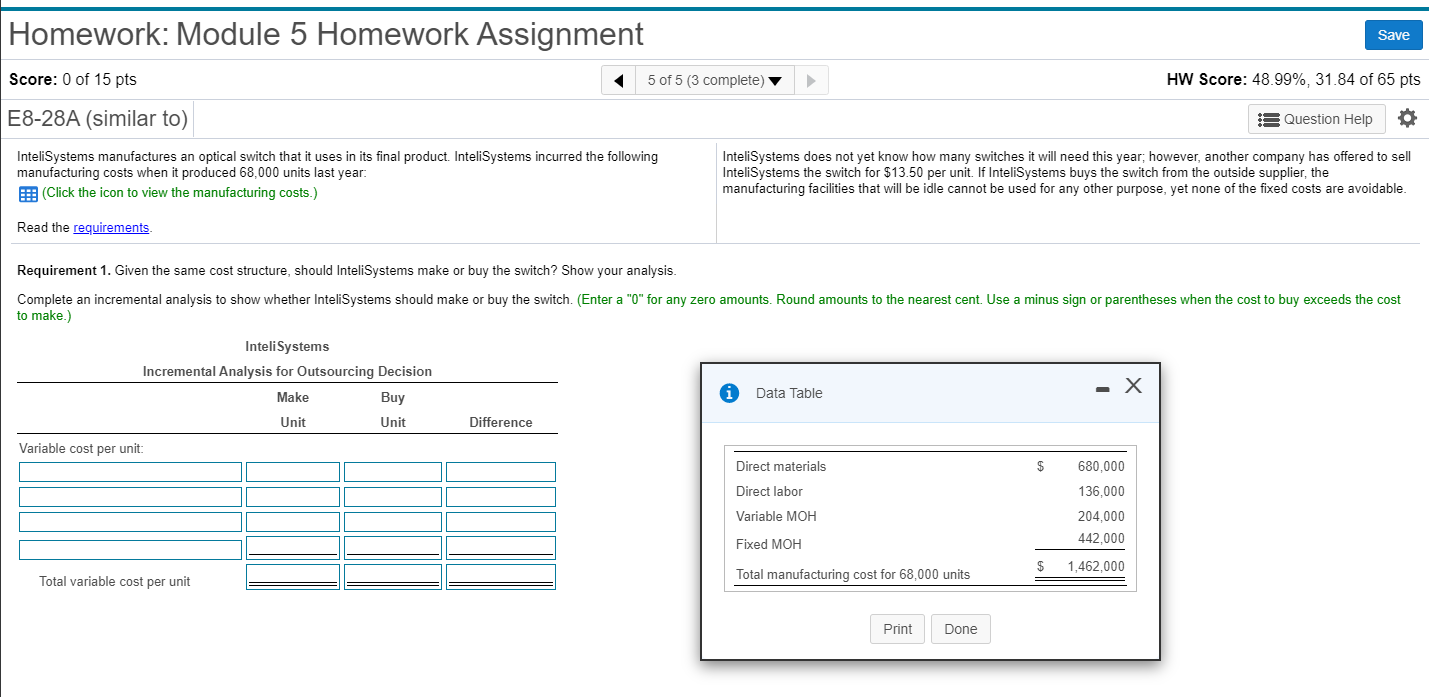Click first row Difference input

pyautogui.click(x=501, y=471)
